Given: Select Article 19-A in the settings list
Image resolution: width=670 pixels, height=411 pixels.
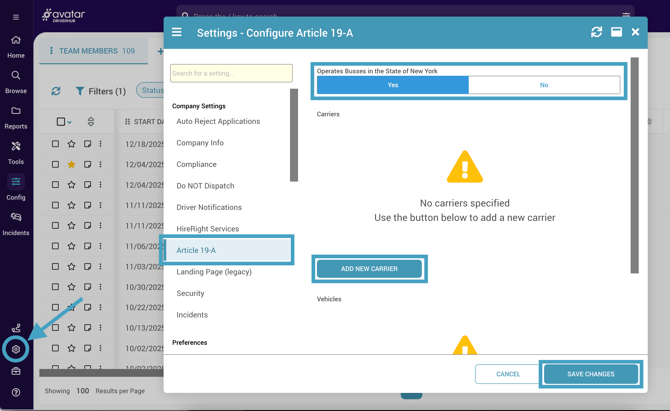Looking at the screenshot, I should 196,250.
